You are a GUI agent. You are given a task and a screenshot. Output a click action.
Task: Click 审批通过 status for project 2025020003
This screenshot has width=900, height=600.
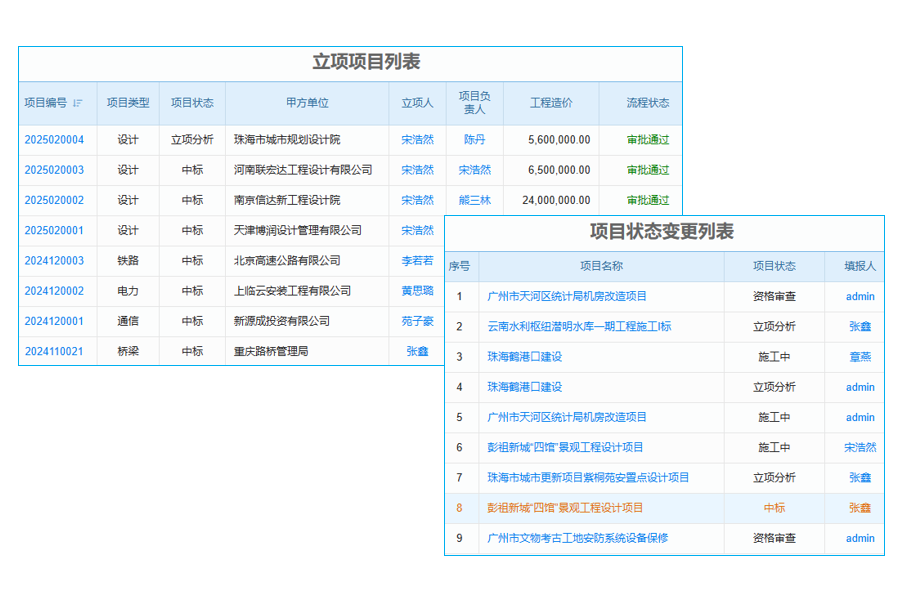pyautogui.click(x=647, y=170)
